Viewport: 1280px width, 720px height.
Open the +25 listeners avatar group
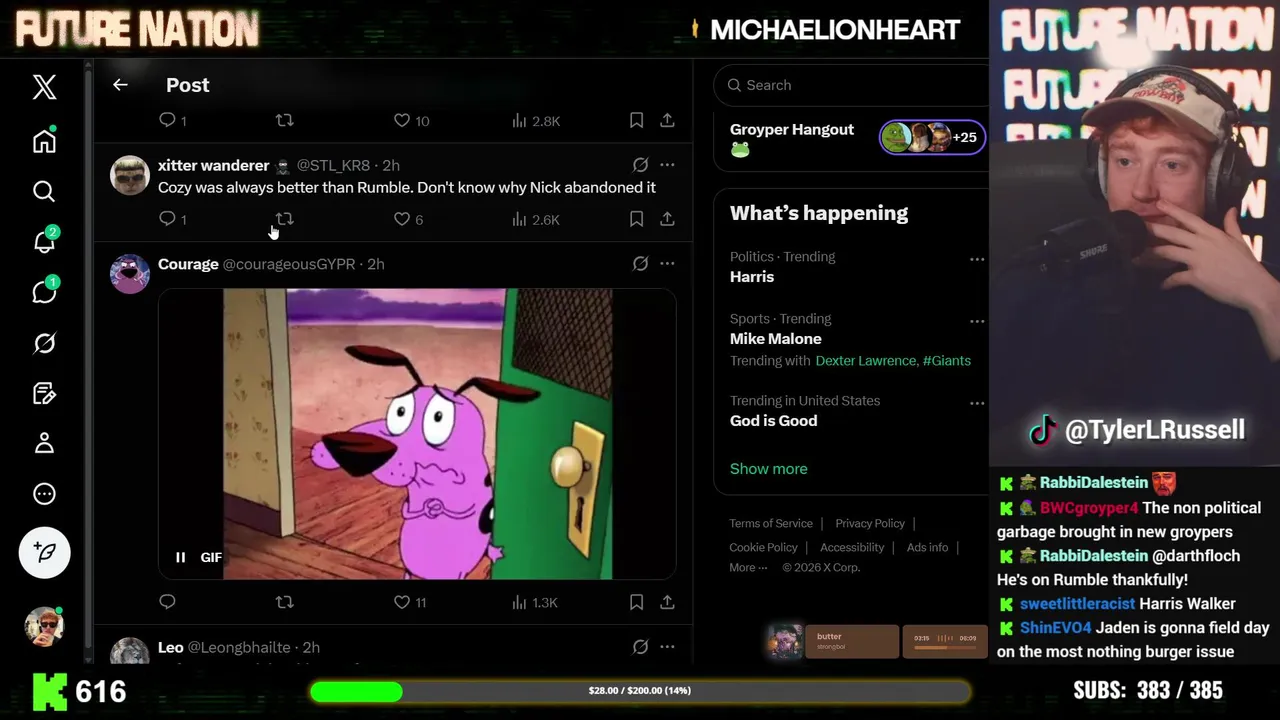[x=932, y=137]
